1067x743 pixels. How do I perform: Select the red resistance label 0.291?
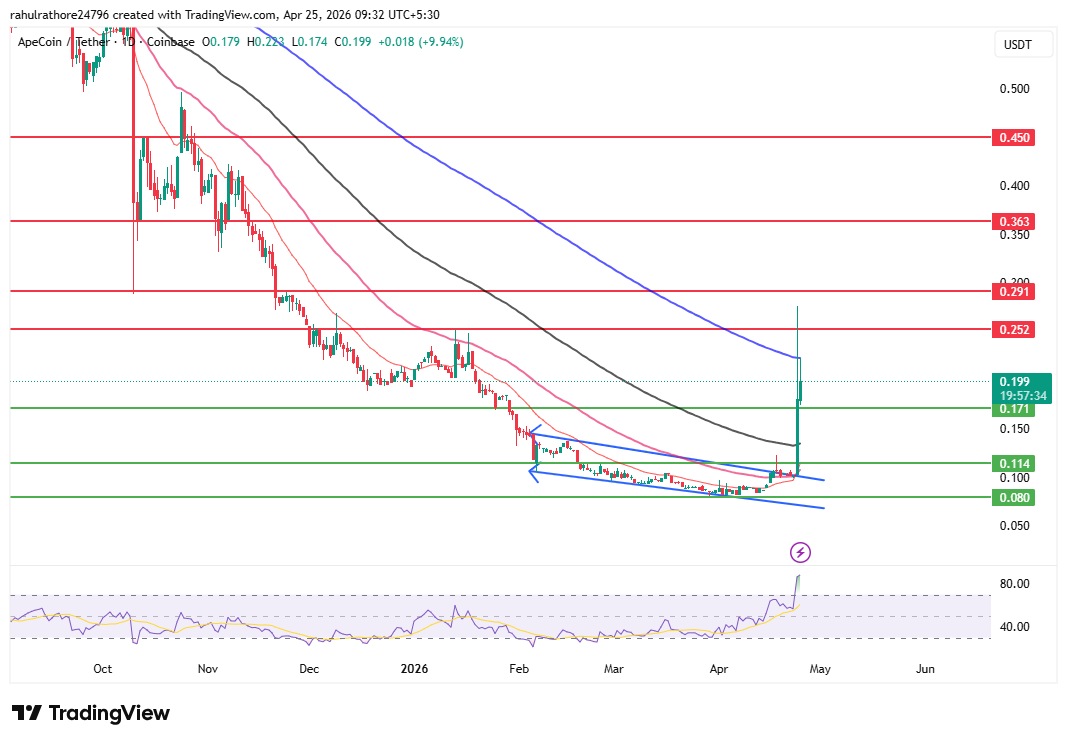tap(1014, 292)
